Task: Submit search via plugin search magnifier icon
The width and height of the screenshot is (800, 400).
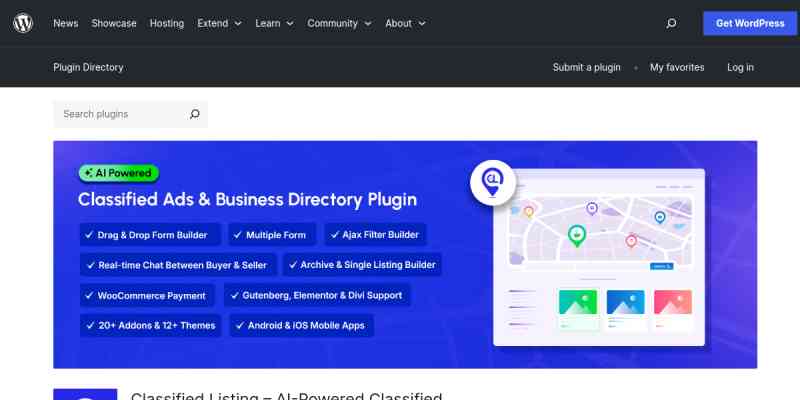Action: 194,114
